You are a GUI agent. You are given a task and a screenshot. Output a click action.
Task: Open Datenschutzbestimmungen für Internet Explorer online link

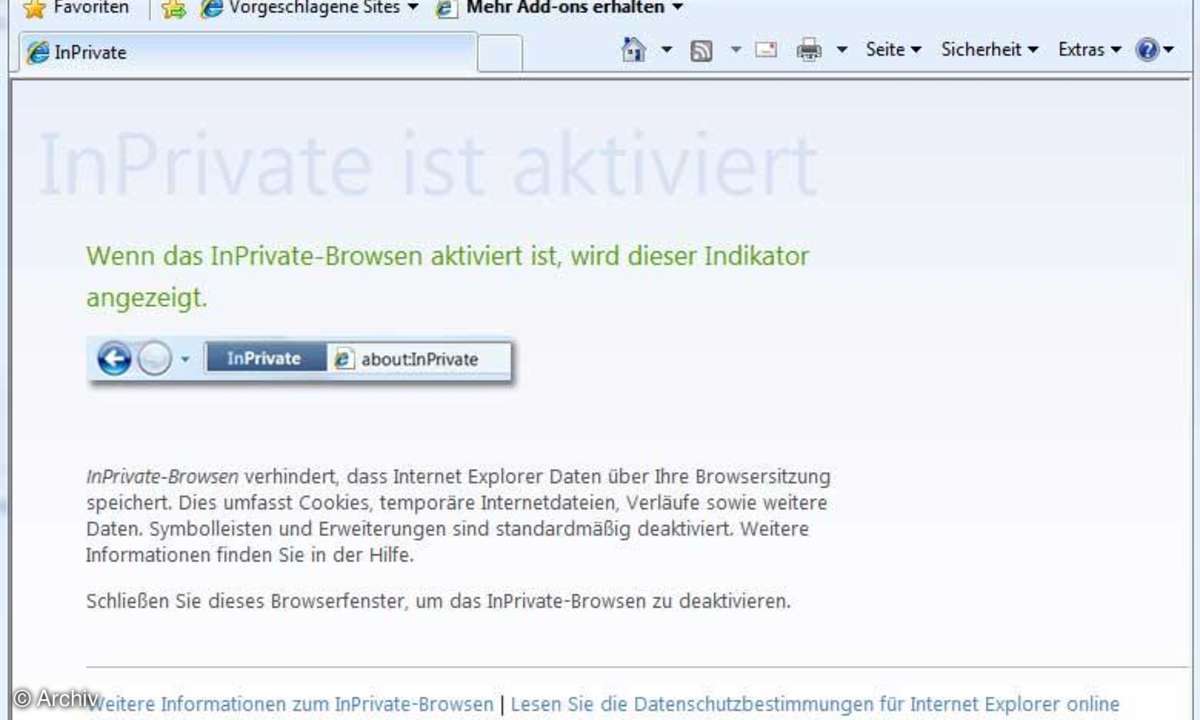[x=815, y=704]
